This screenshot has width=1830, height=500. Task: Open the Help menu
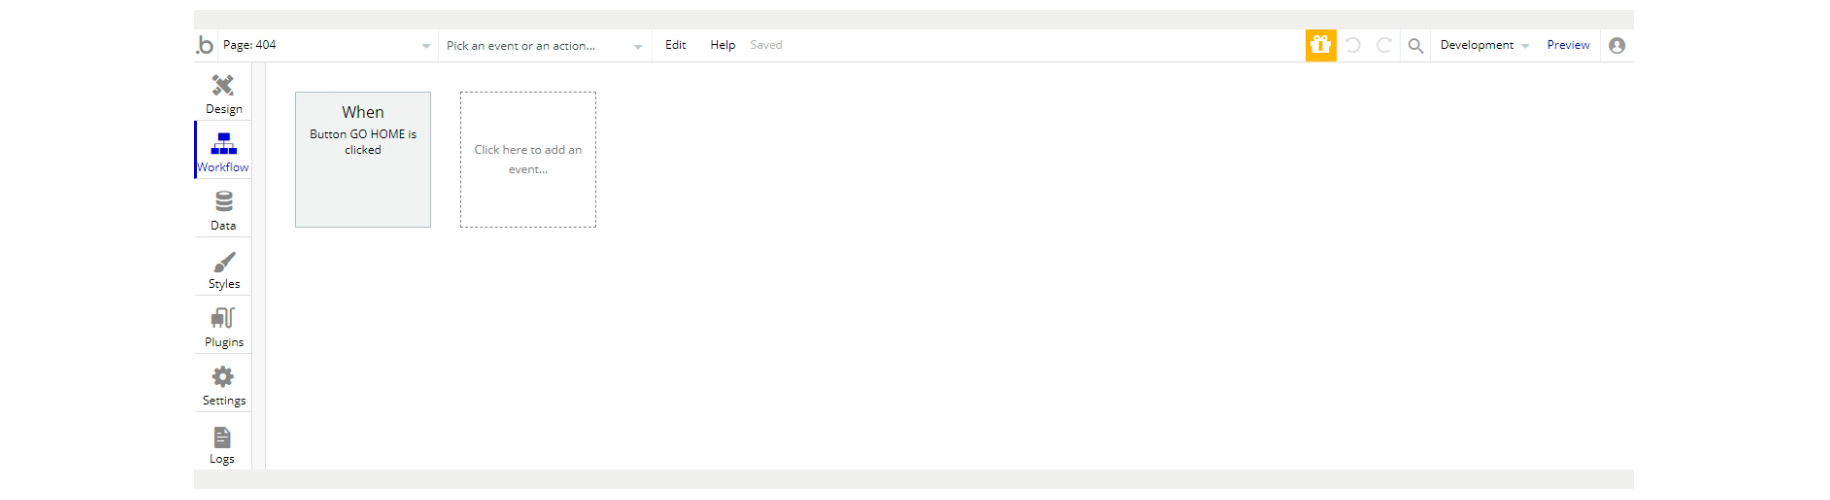point(722,45)
